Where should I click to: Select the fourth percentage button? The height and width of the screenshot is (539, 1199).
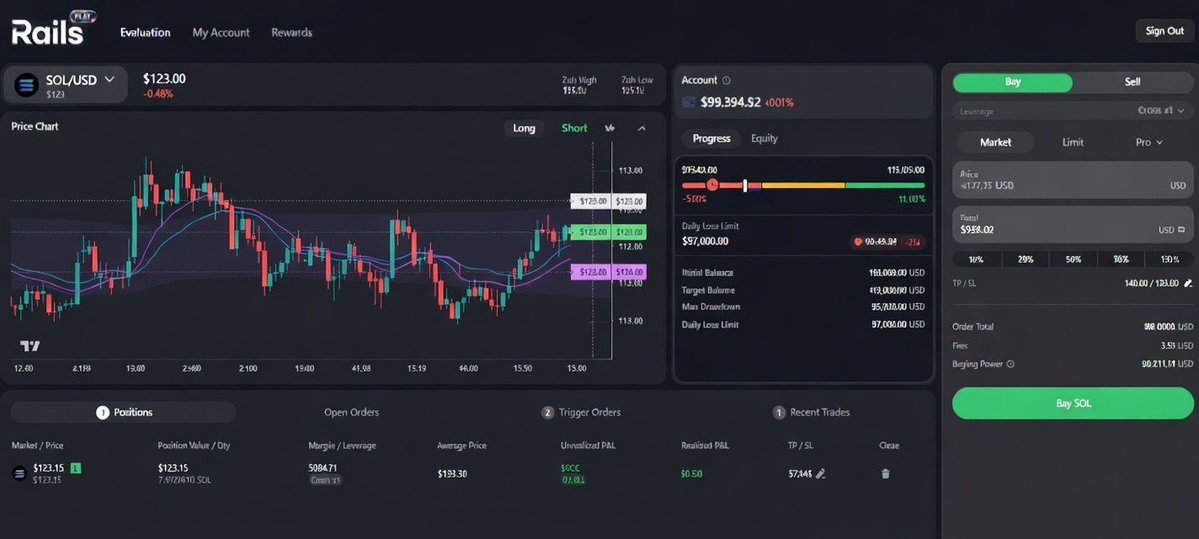pyautogui.click(x=1121, y=259)
